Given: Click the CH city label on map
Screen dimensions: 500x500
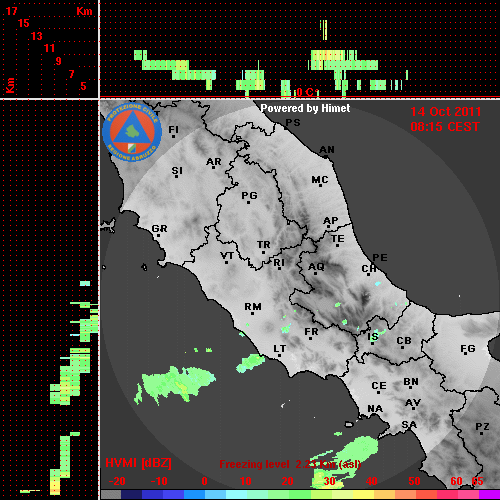Looking at the screenshot, I should pos(369,268).
